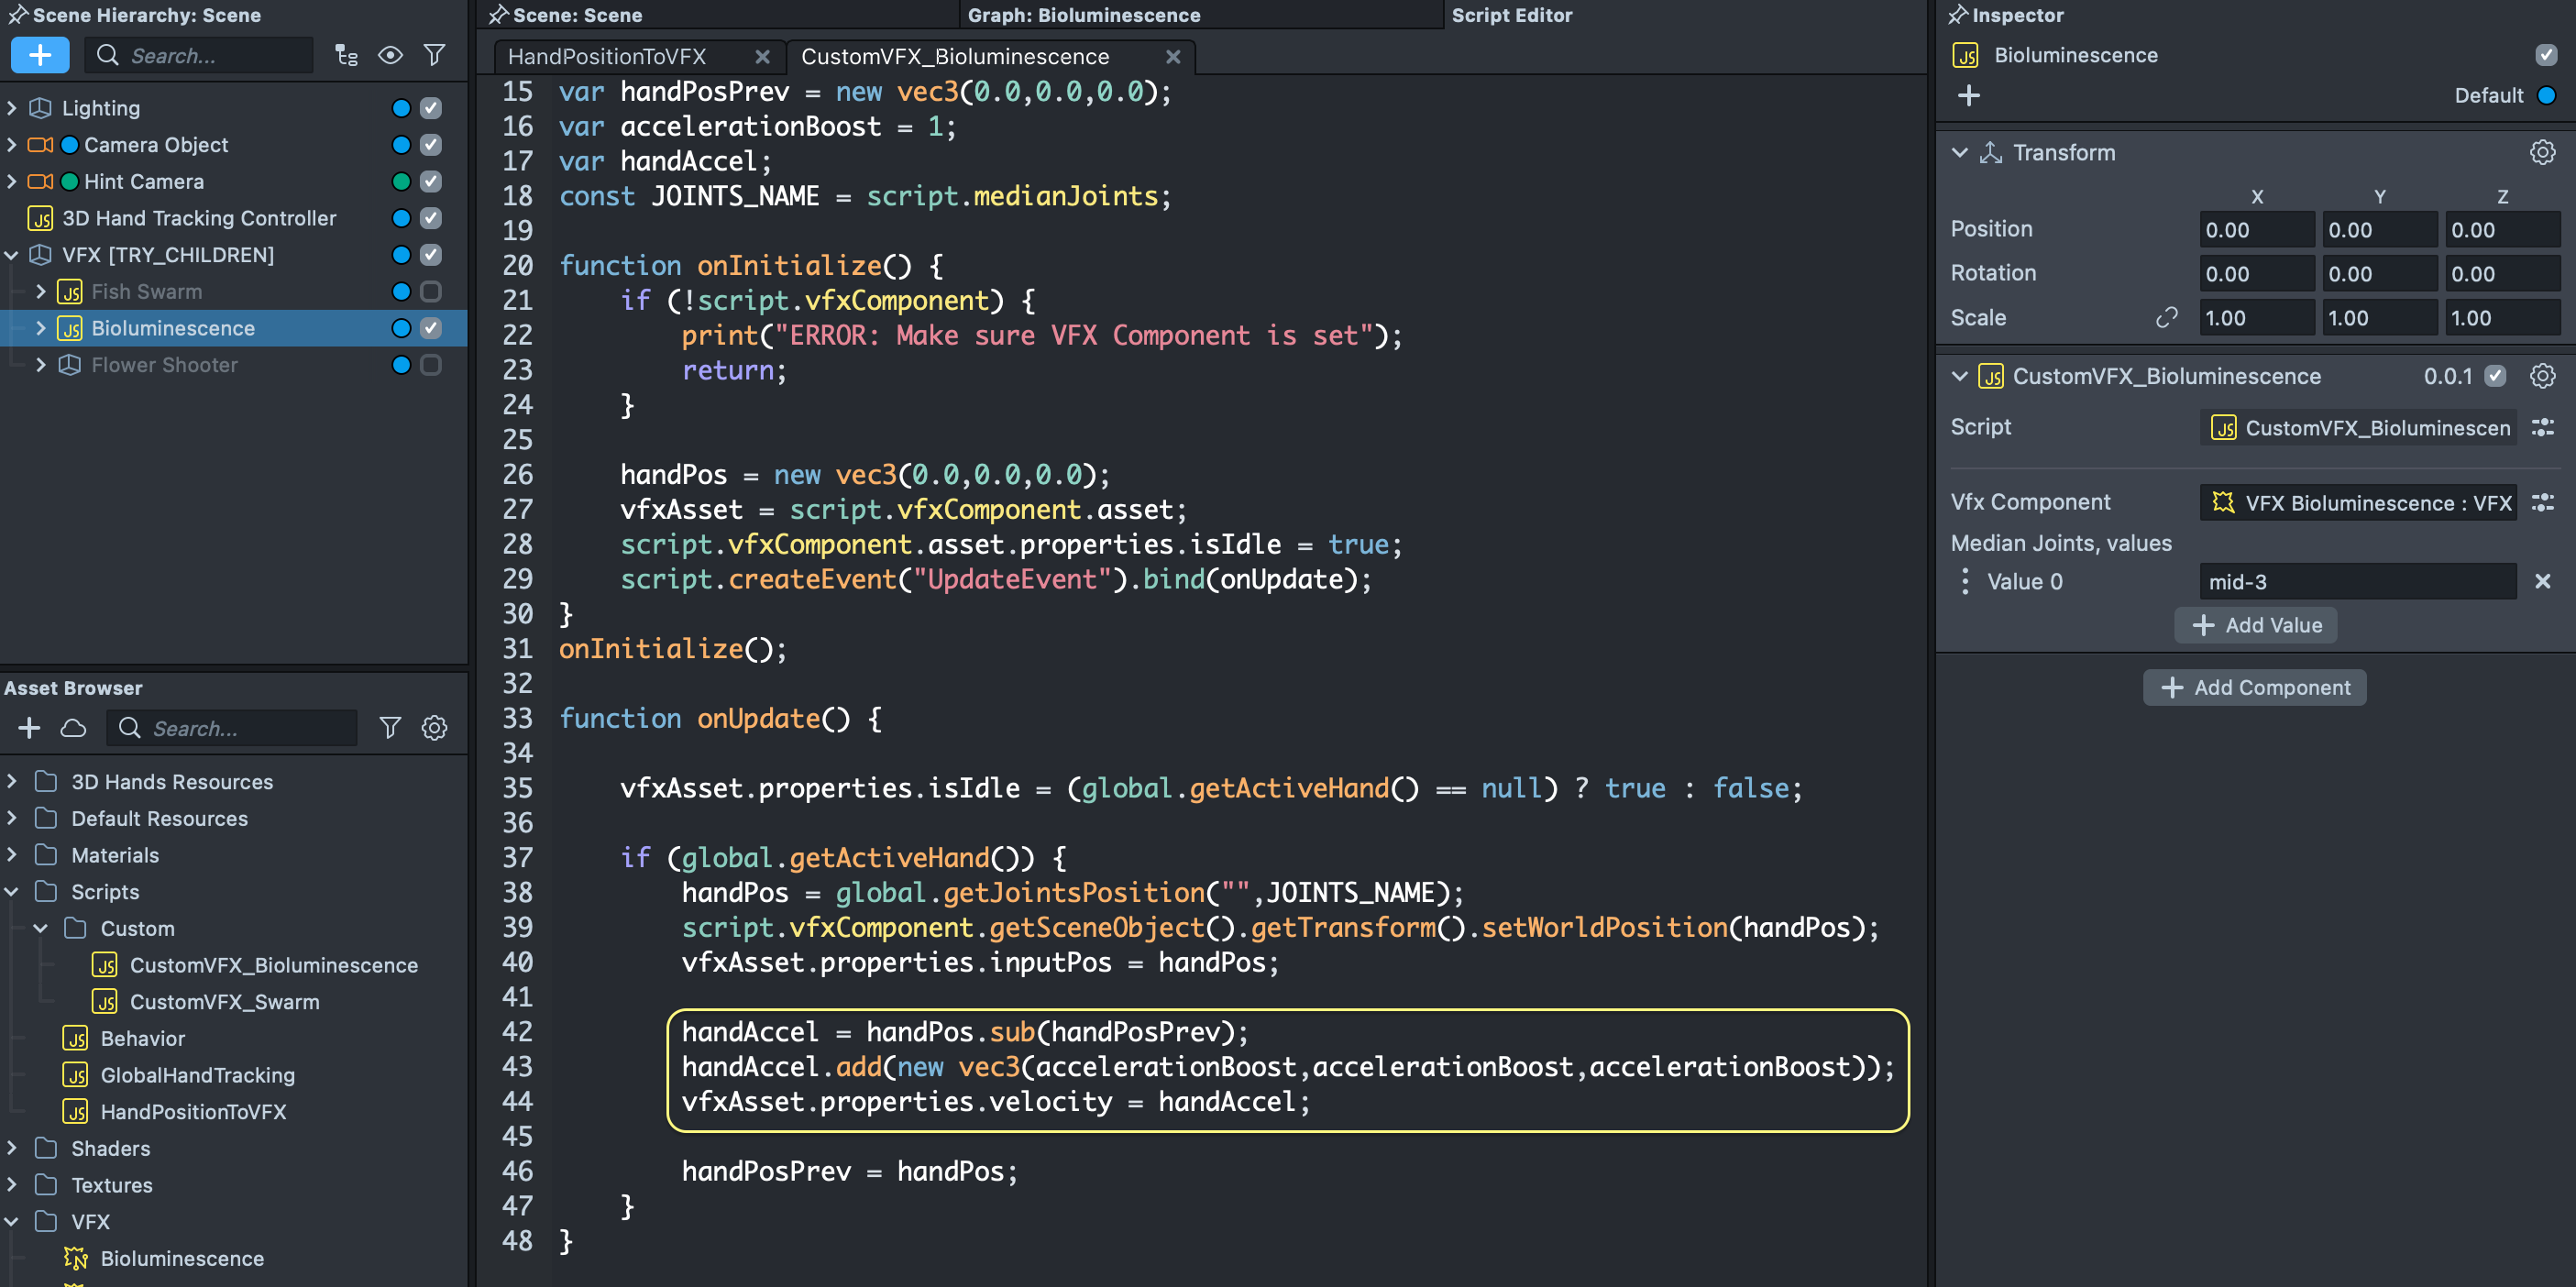Click the eye visibility filter in Scene Hierarchy
Viewport: 2576px width, 1287px height.
(390, 55)
